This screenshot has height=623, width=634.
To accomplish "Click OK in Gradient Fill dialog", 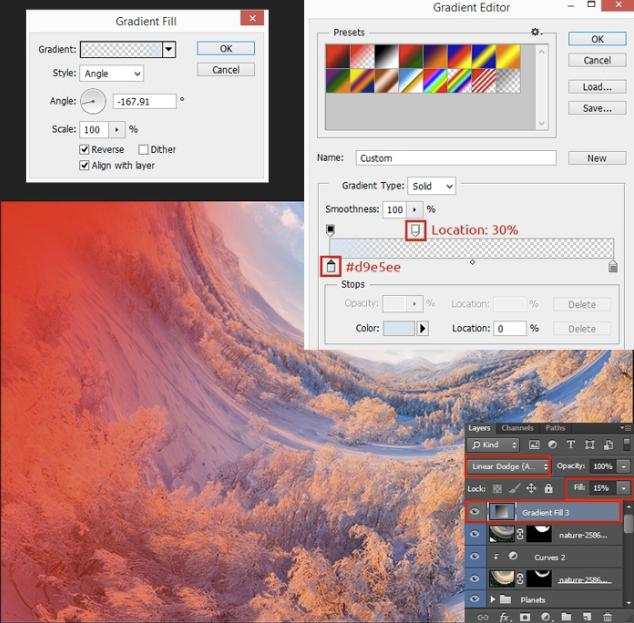I will (226, 49).
